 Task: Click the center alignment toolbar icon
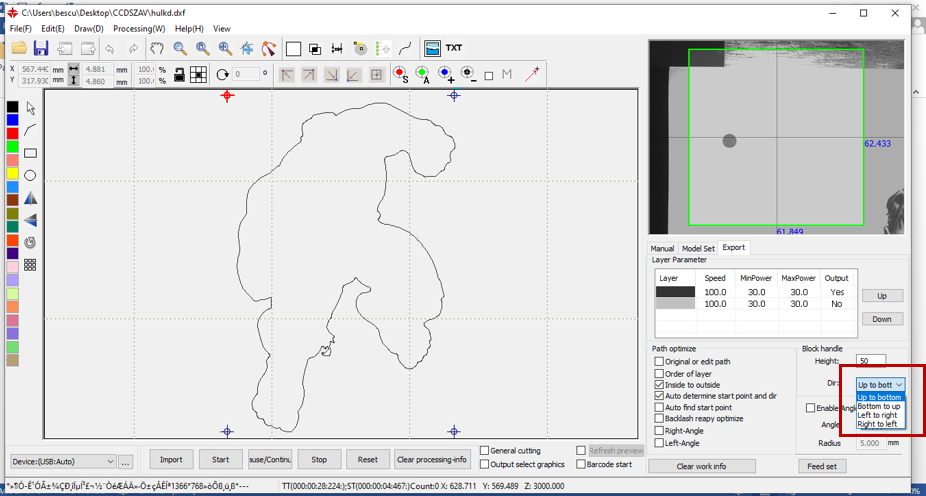point(247,48)
